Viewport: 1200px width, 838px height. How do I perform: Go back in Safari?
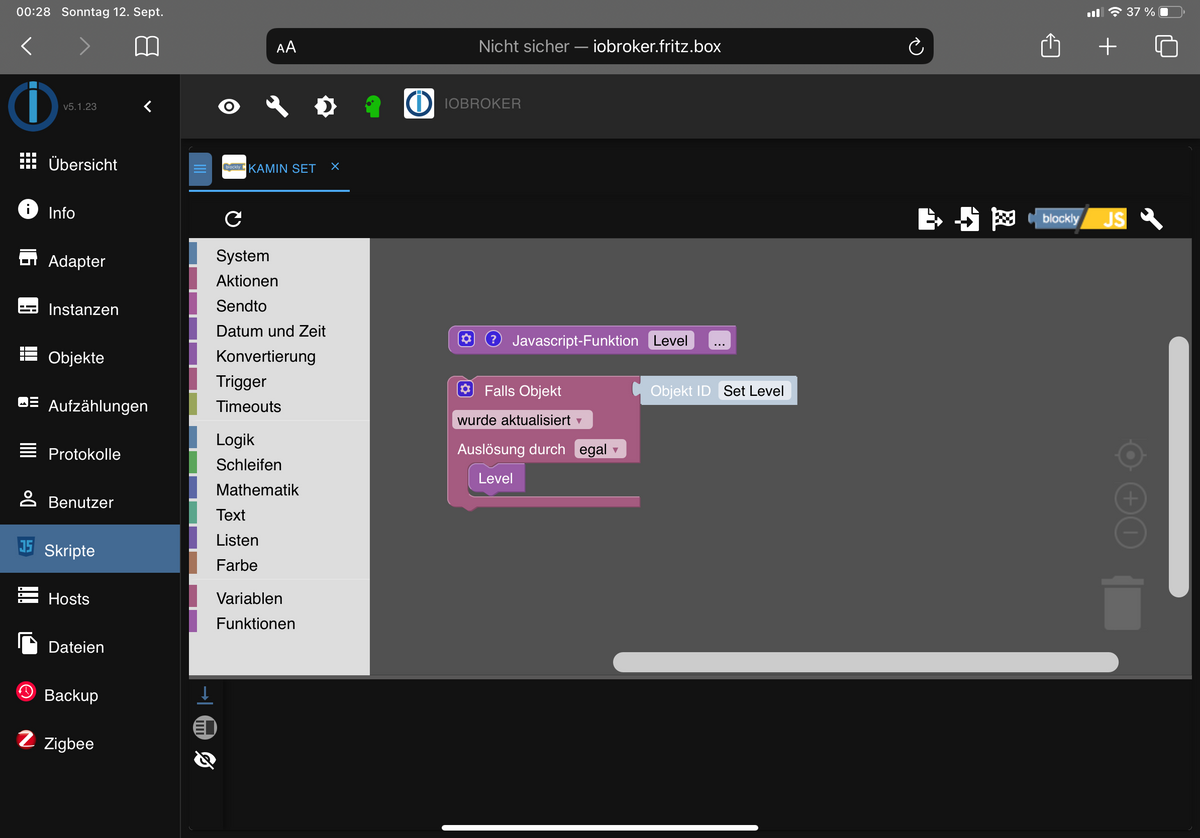coord(27,46)
